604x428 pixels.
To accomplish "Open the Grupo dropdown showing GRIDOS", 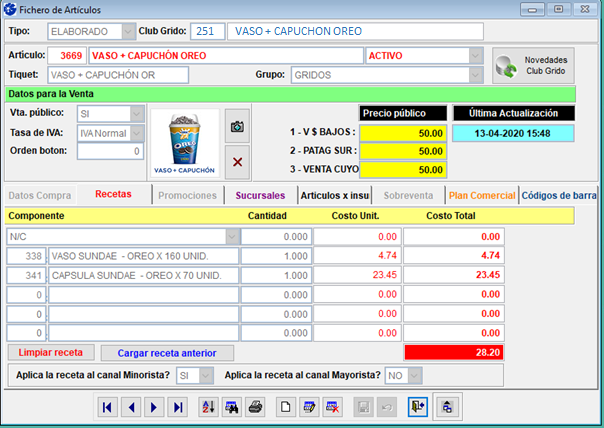I will 475,75.
